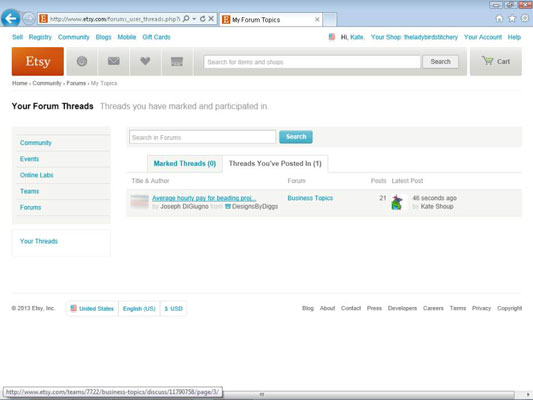Click the browser Refresh icon
The image size is (533, 400).
click(203, 19)
